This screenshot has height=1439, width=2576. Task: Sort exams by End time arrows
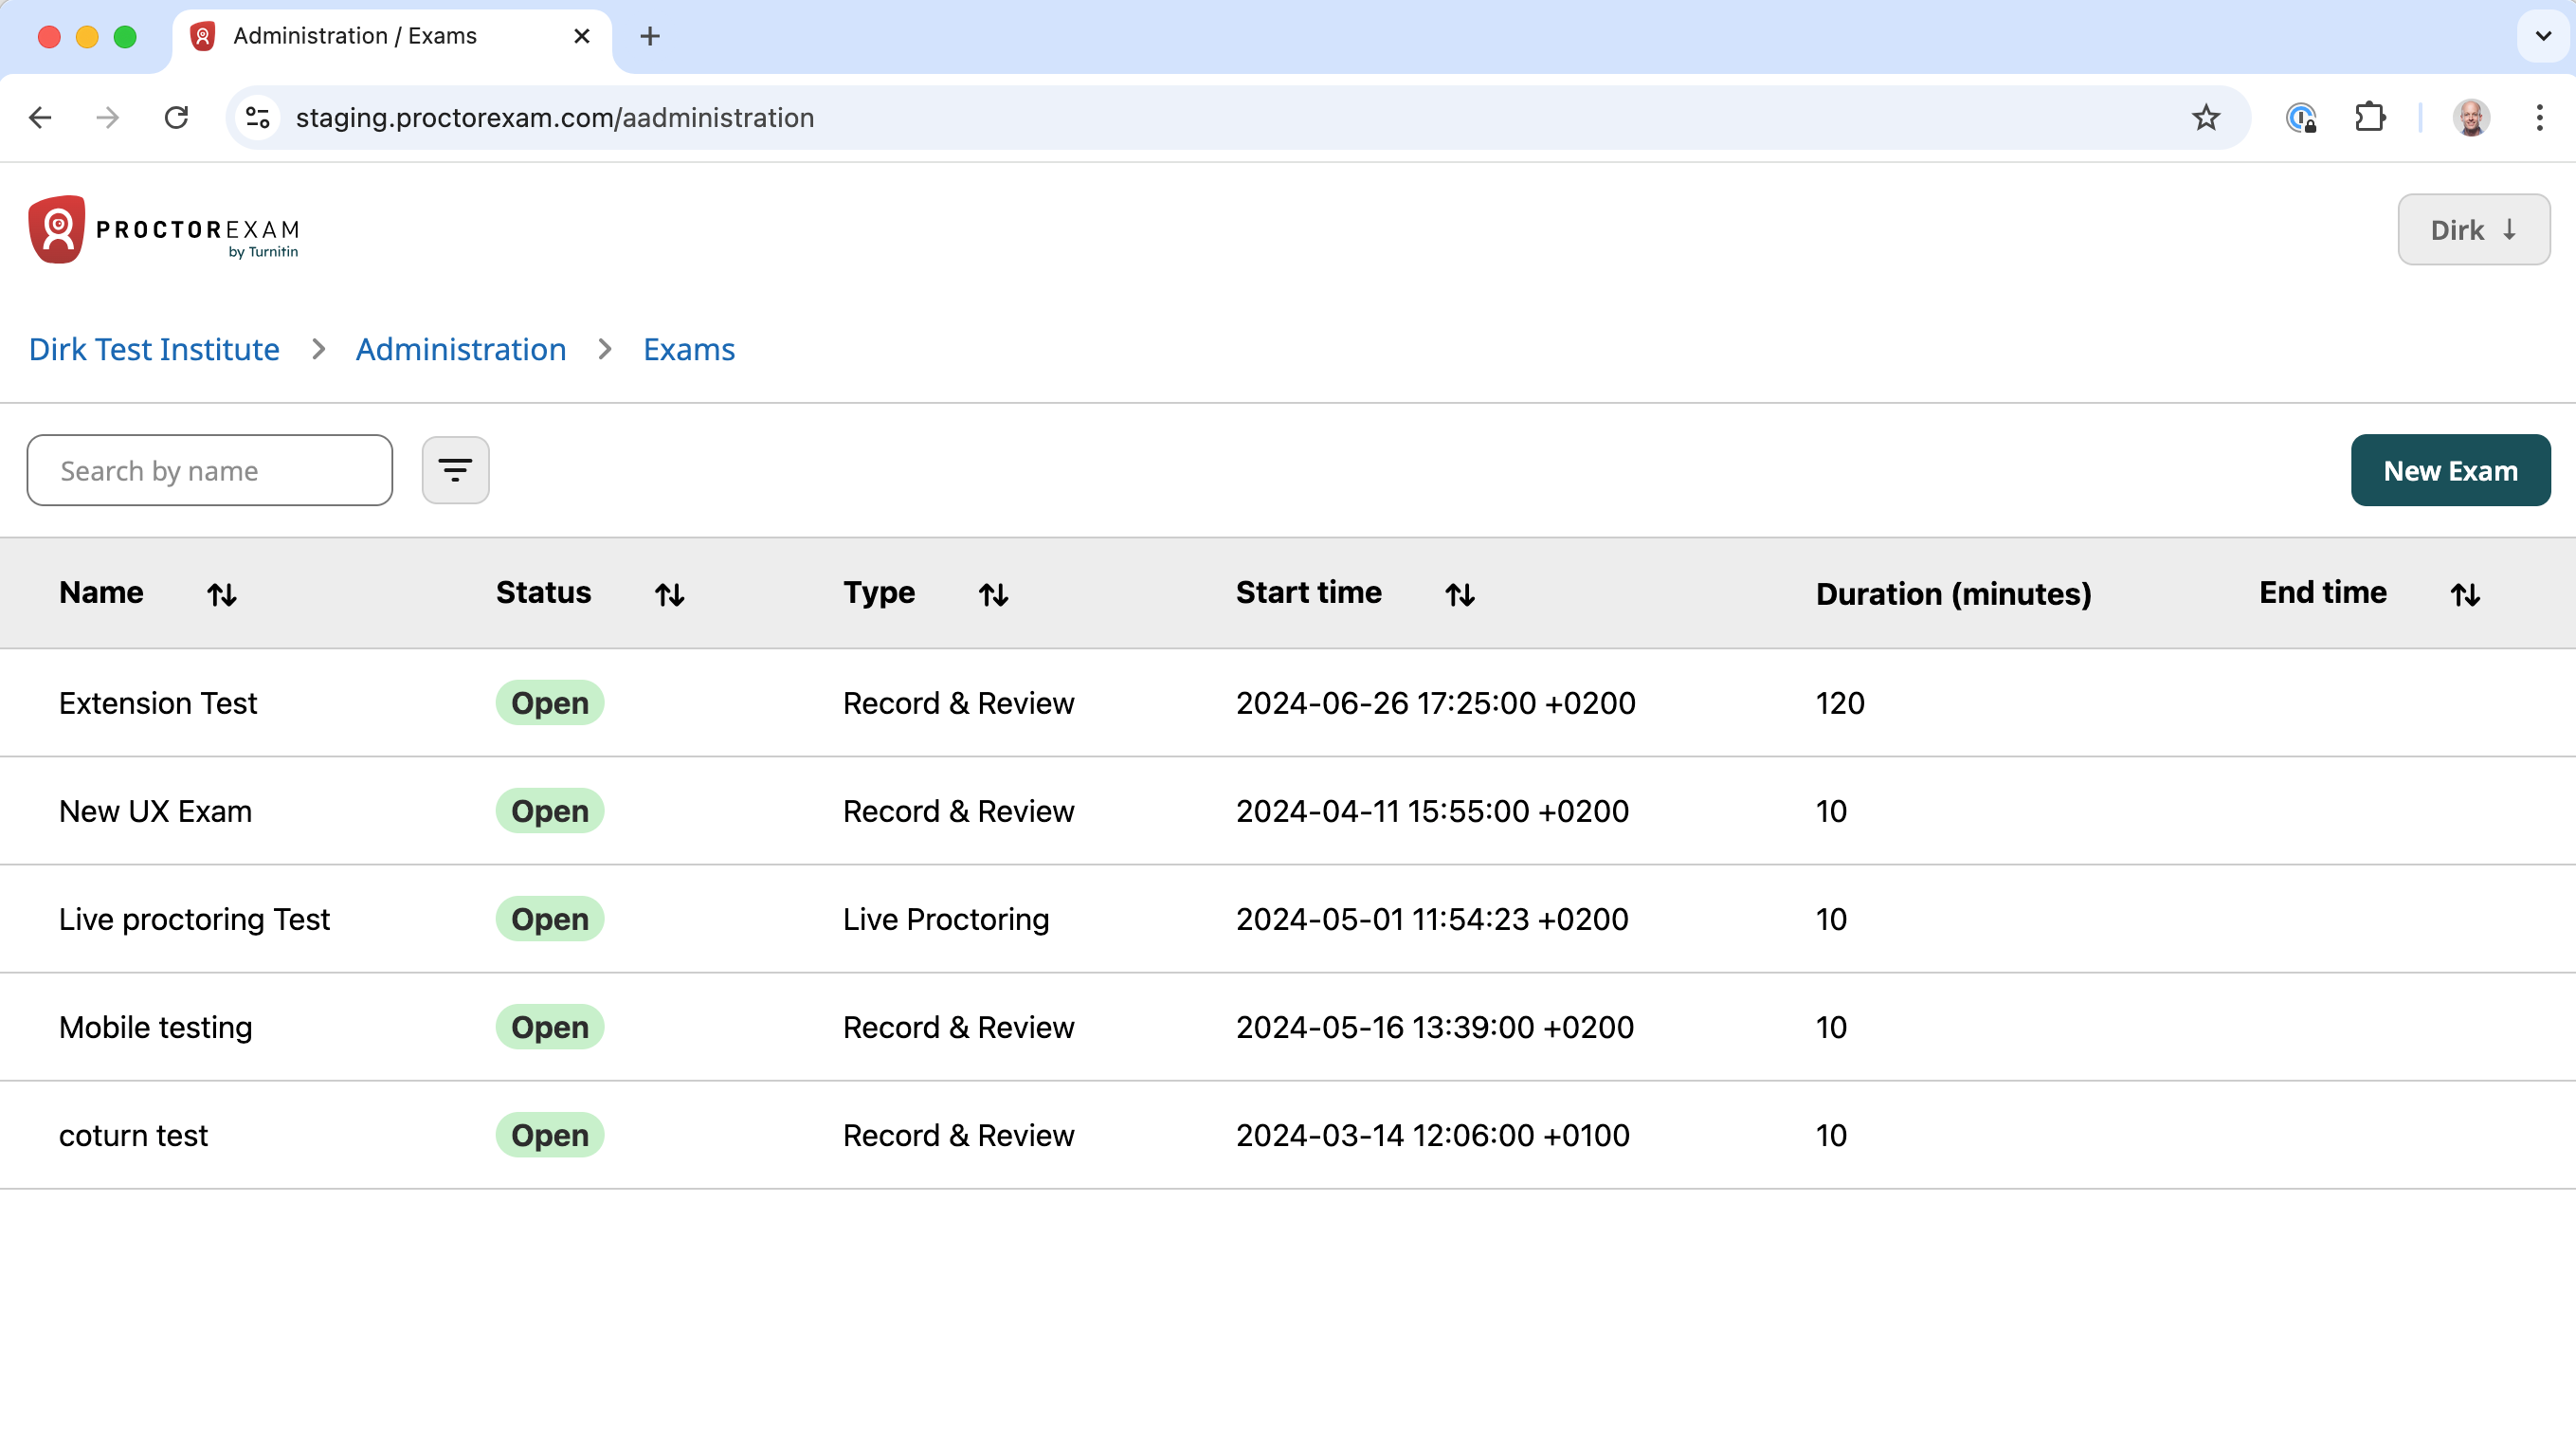click(x=2465, y=595)
